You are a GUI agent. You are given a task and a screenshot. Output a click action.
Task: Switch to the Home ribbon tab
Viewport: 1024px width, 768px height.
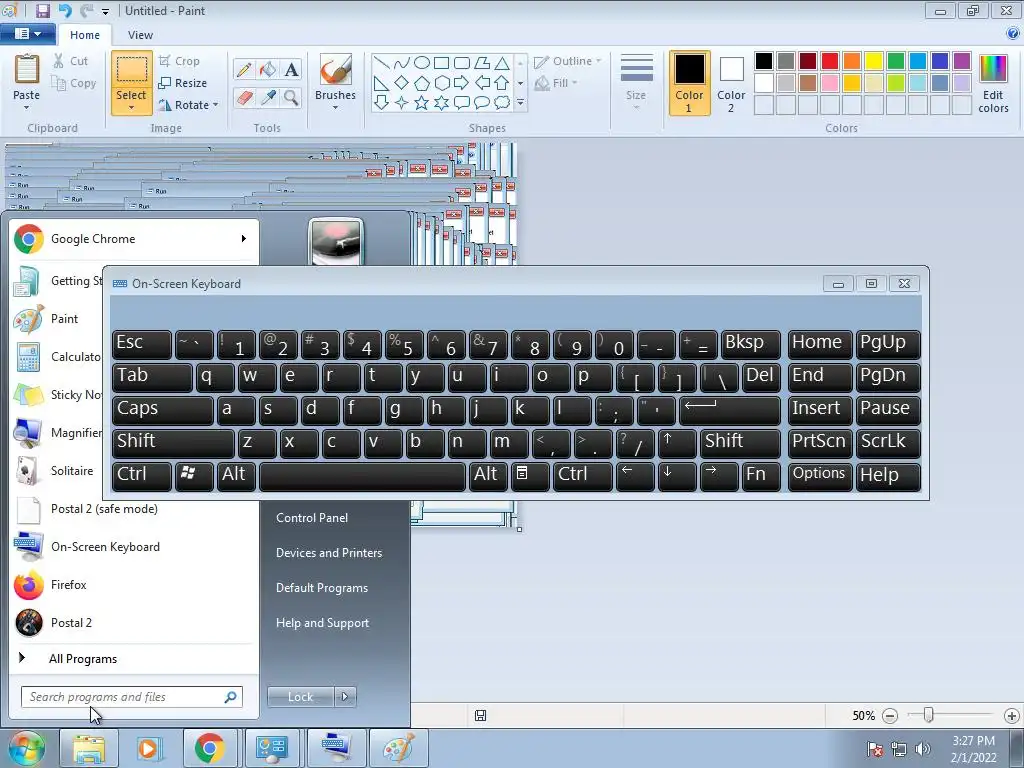[85, 35]
